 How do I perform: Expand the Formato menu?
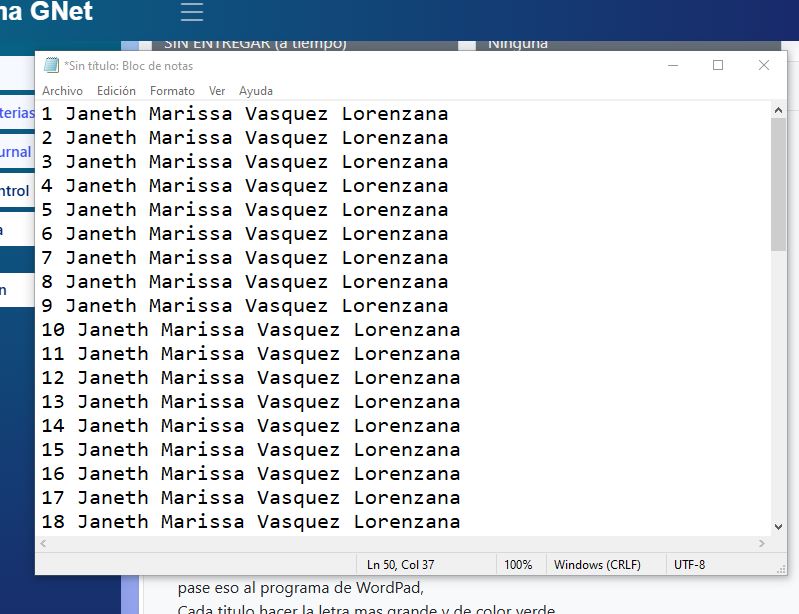tap(172, 91)
